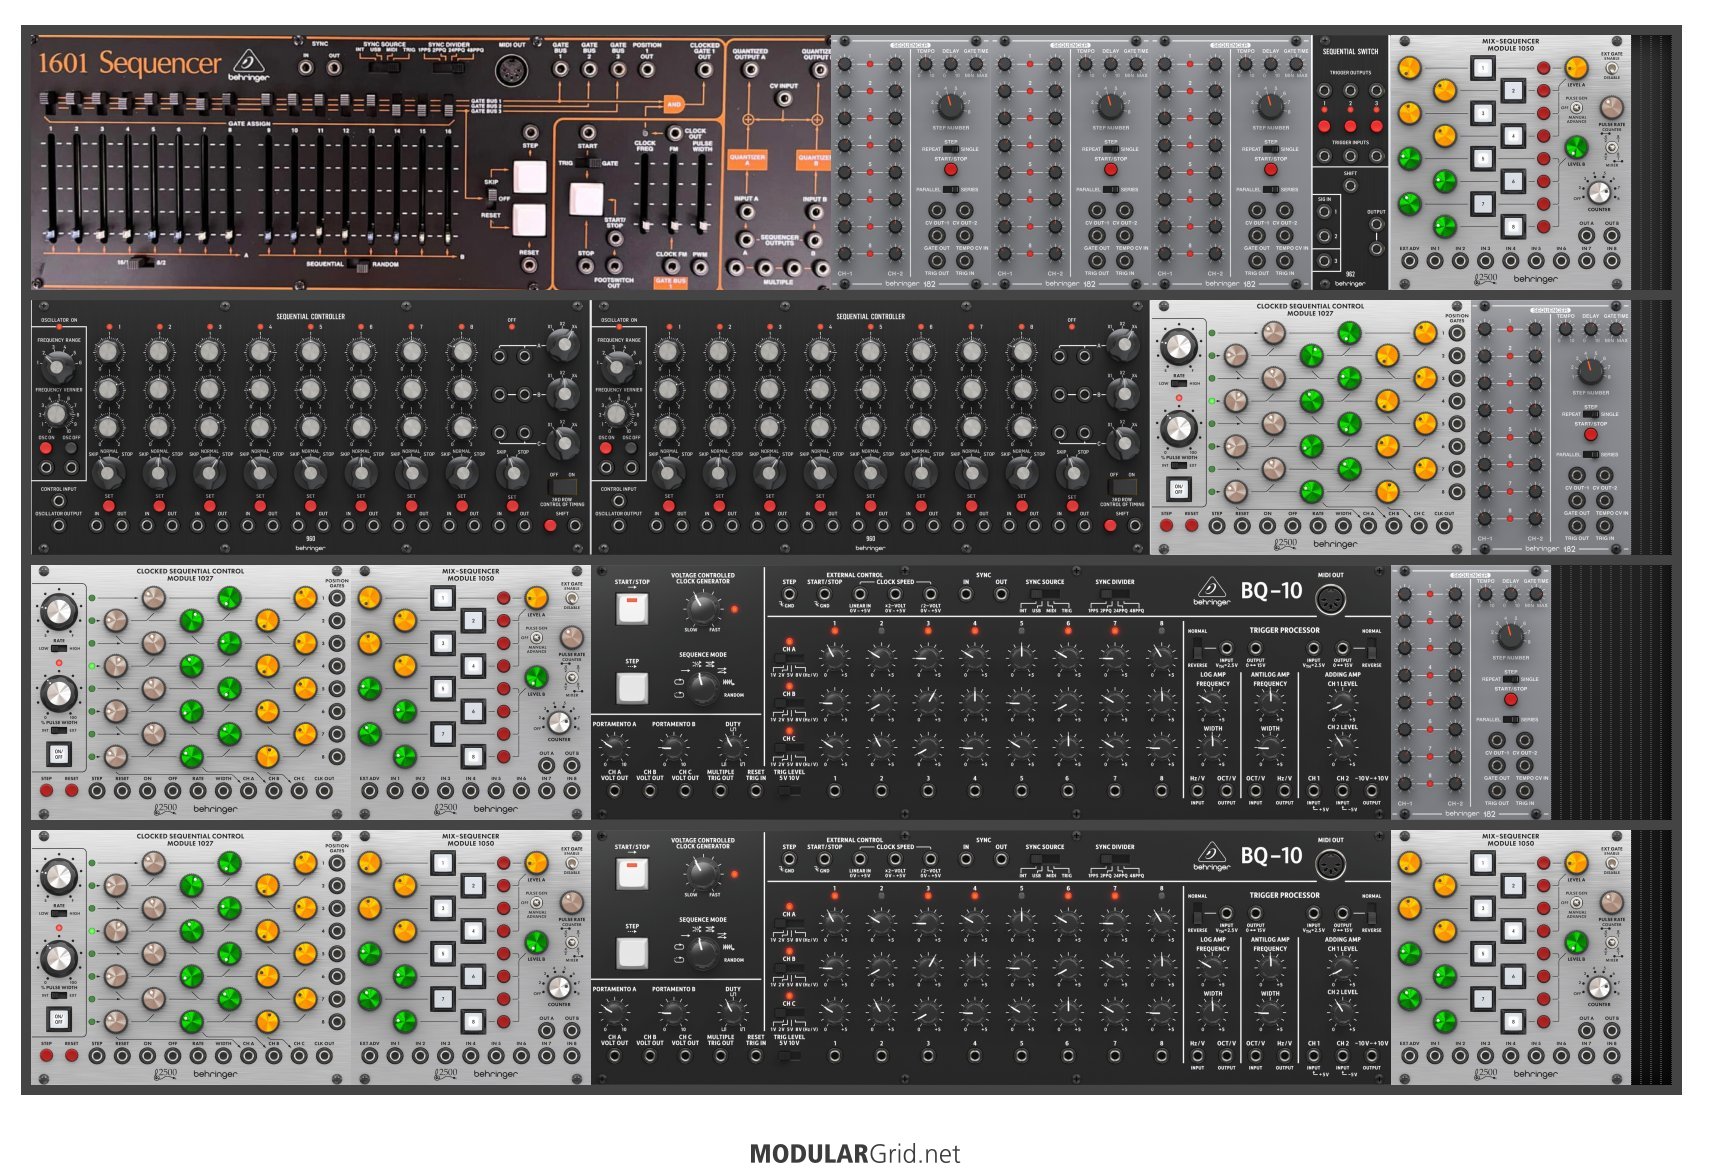Click Clocked Gate 1 Out jack on 1601
The image size is (1712, 1175).
[x=705, y=69]
